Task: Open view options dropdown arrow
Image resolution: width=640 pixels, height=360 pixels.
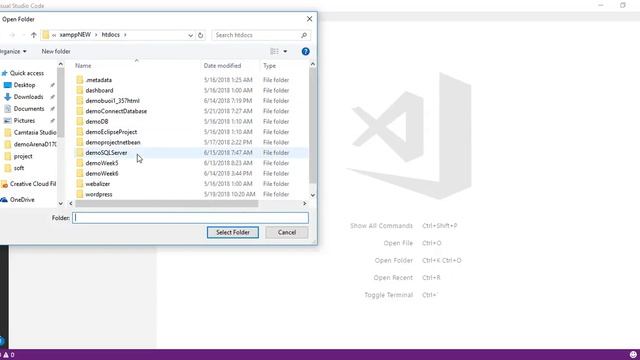Action: 285,51
